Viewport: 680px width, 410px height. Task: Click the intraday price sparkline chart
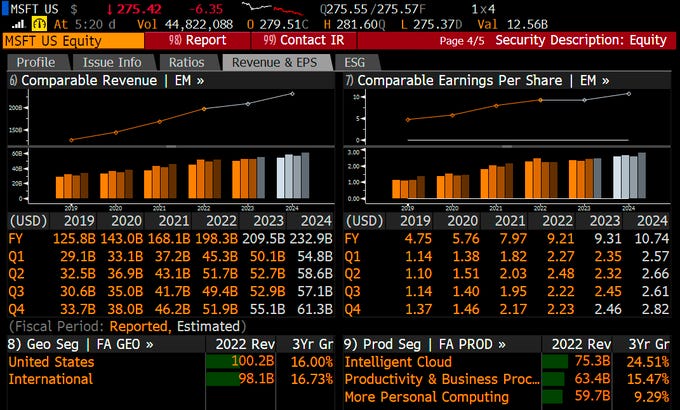[273, 9]
